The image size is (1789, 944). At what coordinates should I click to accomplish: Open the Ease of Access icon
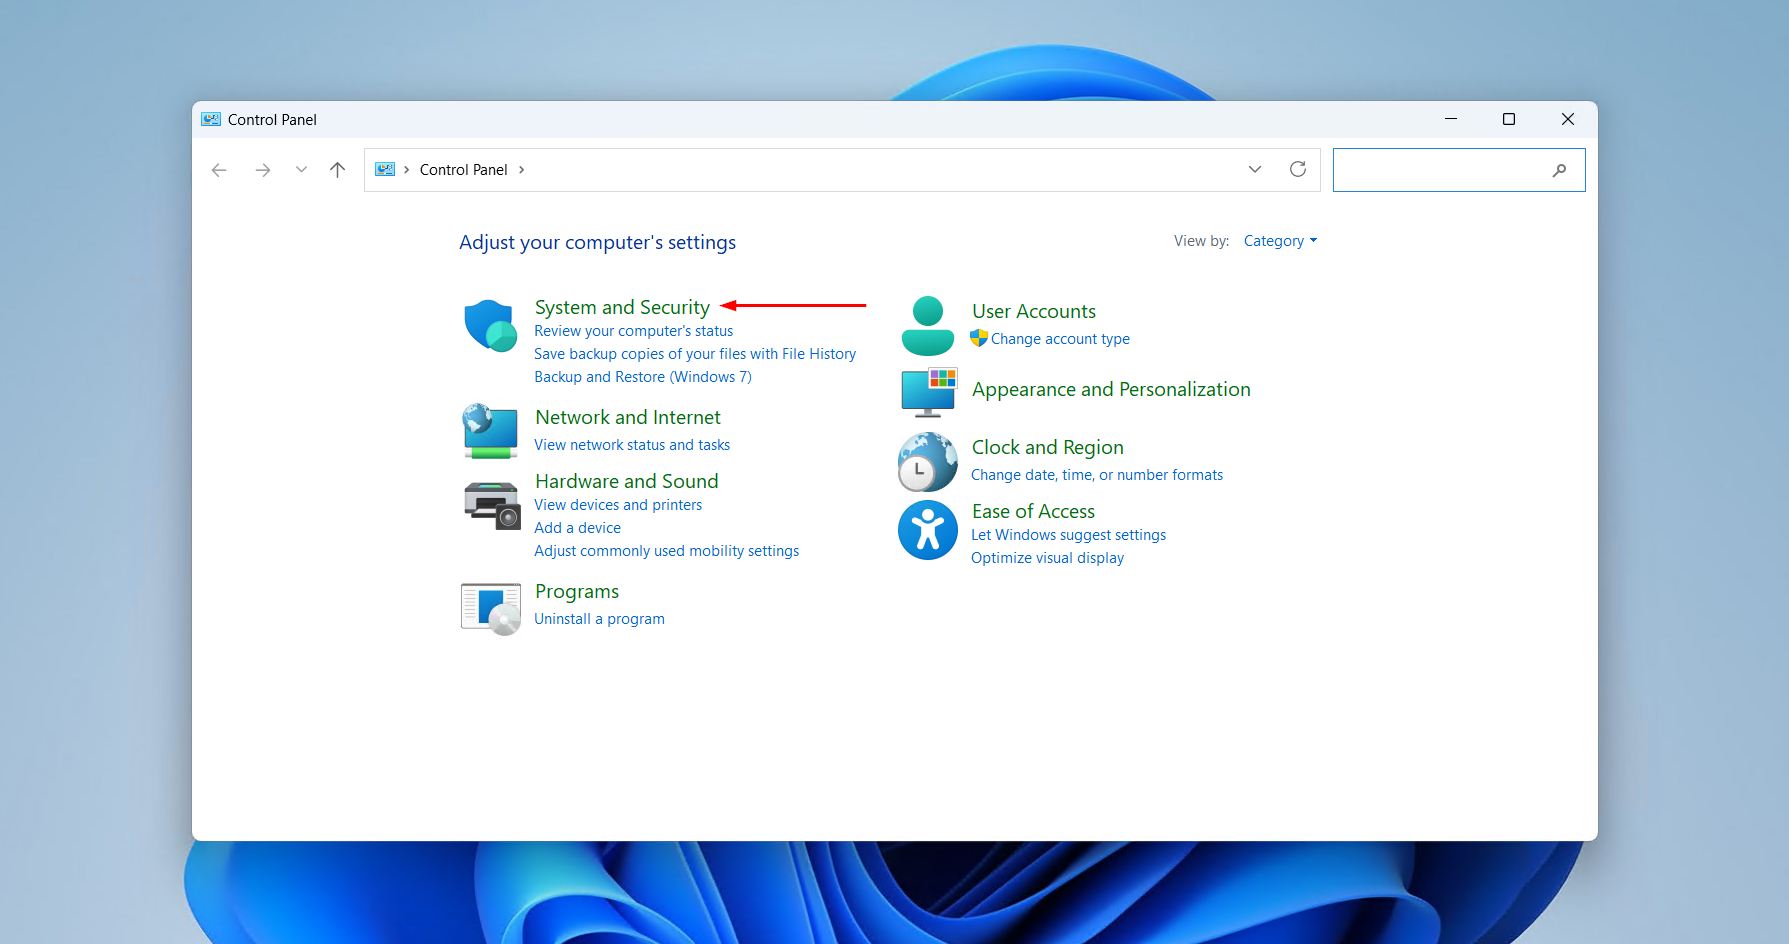[x=928, y=530]
